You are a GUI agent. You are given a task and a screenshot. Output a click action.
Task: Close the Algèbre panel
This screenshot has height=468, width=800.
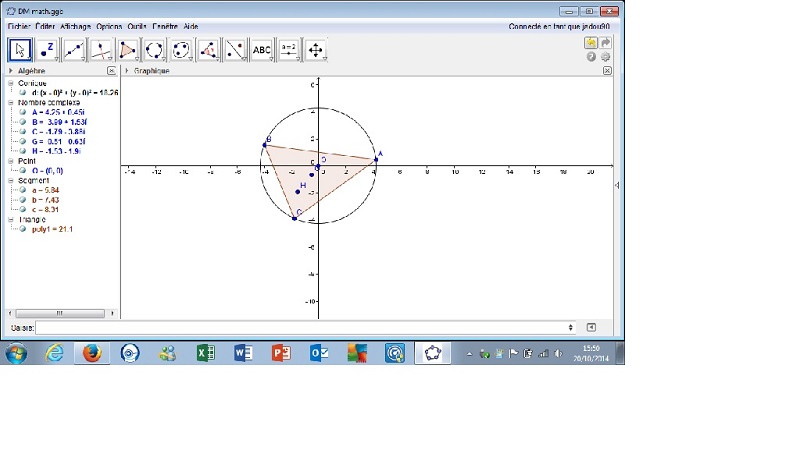(111, 70)
